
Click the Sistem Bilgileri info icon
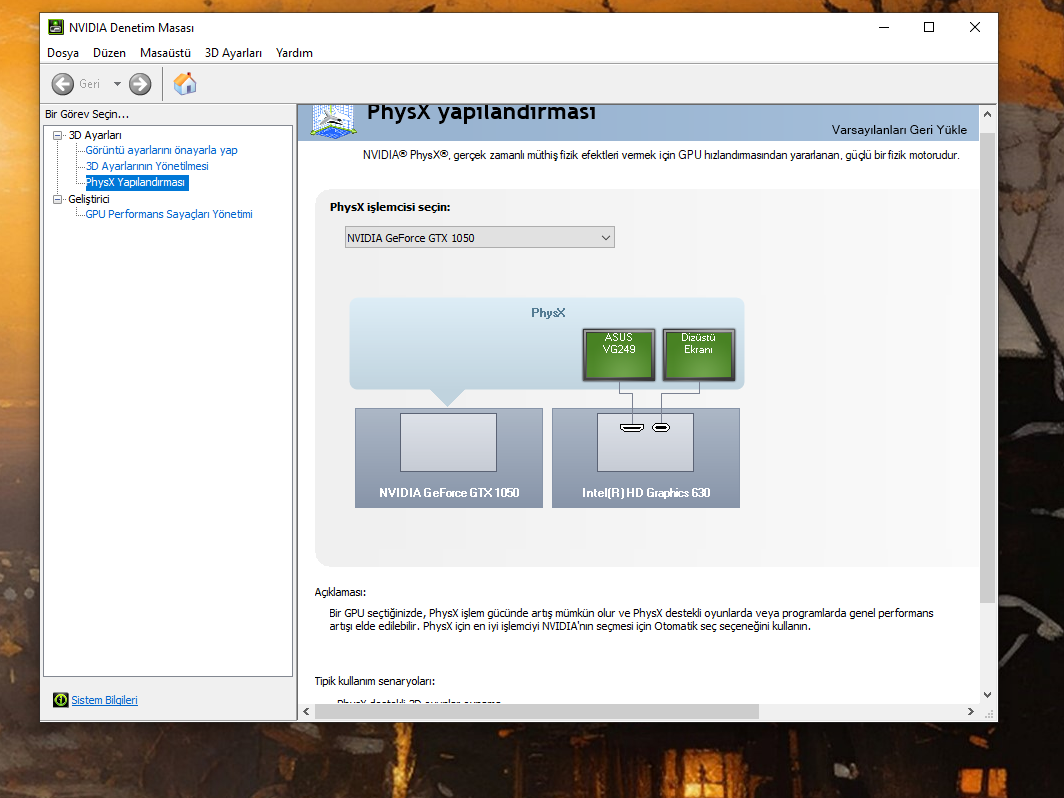60,700
